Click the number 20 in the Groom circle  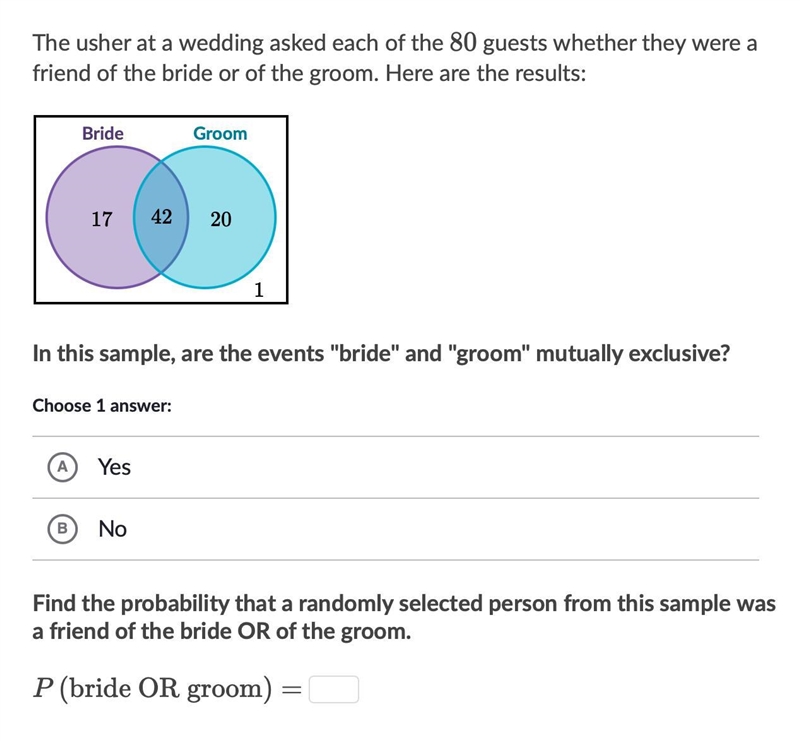(221, 219)
